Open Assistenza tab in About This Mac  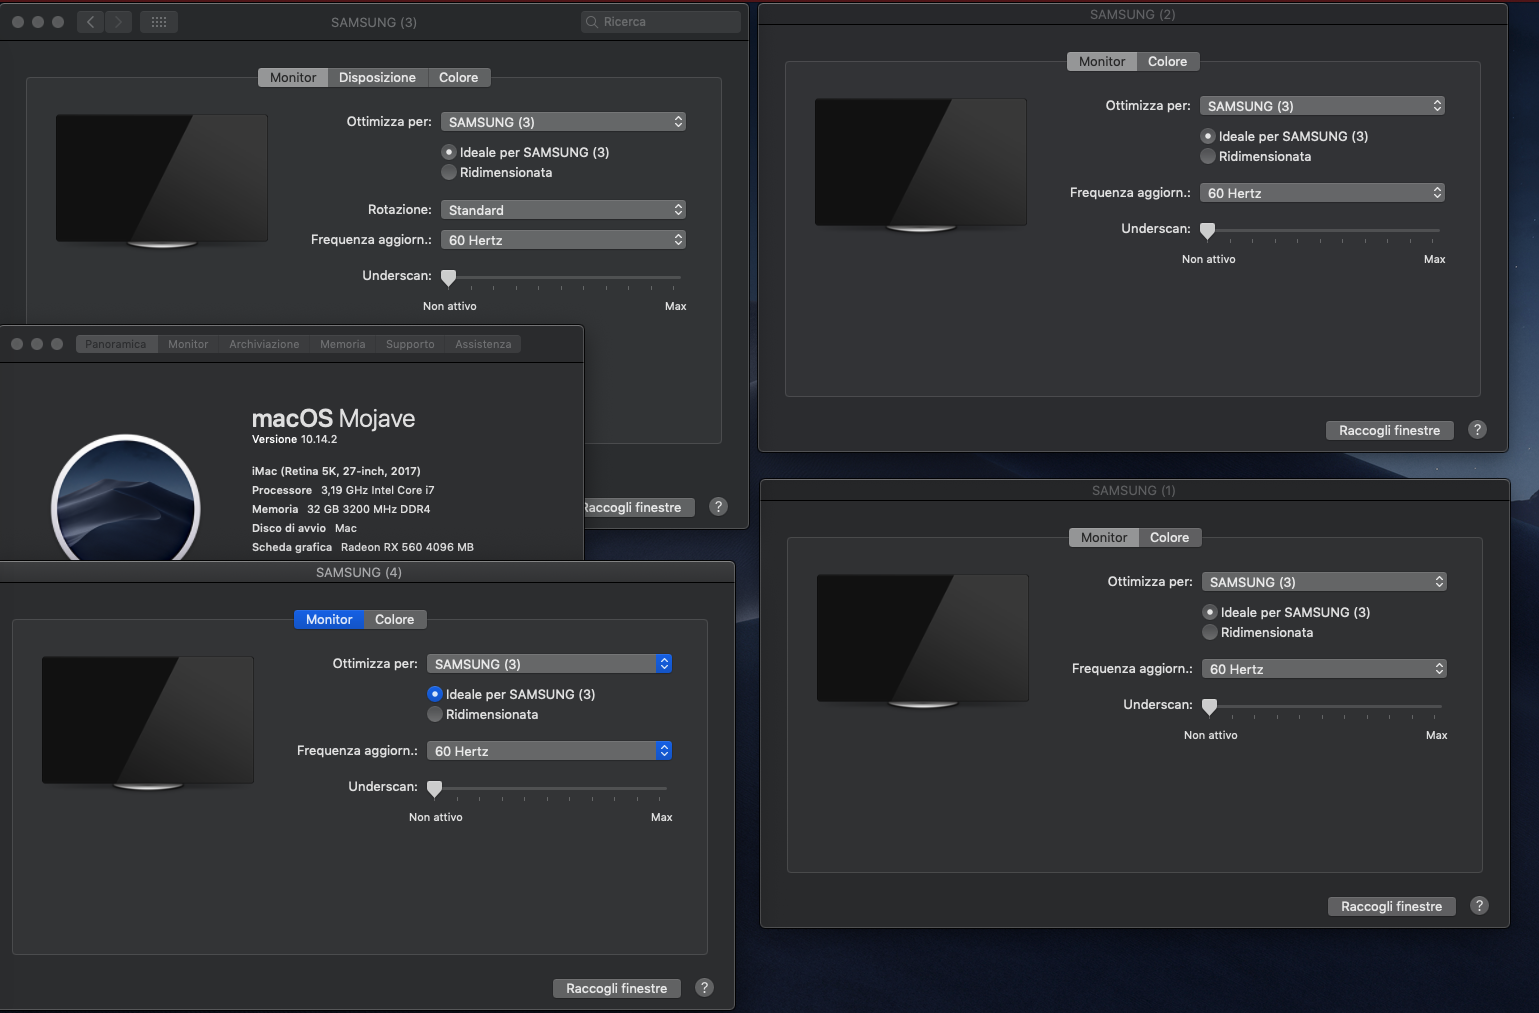pos(483,344)
